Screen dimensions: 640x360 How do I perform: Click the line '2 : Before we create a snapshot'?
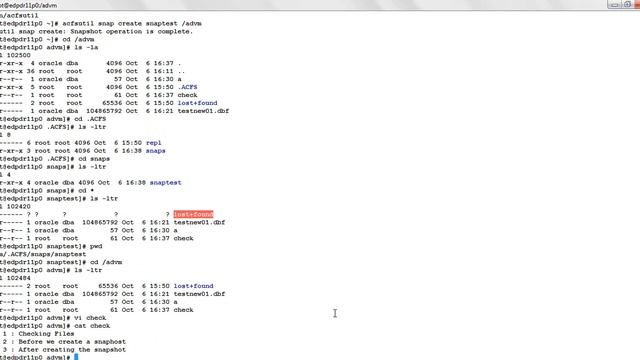click(64, 342)
